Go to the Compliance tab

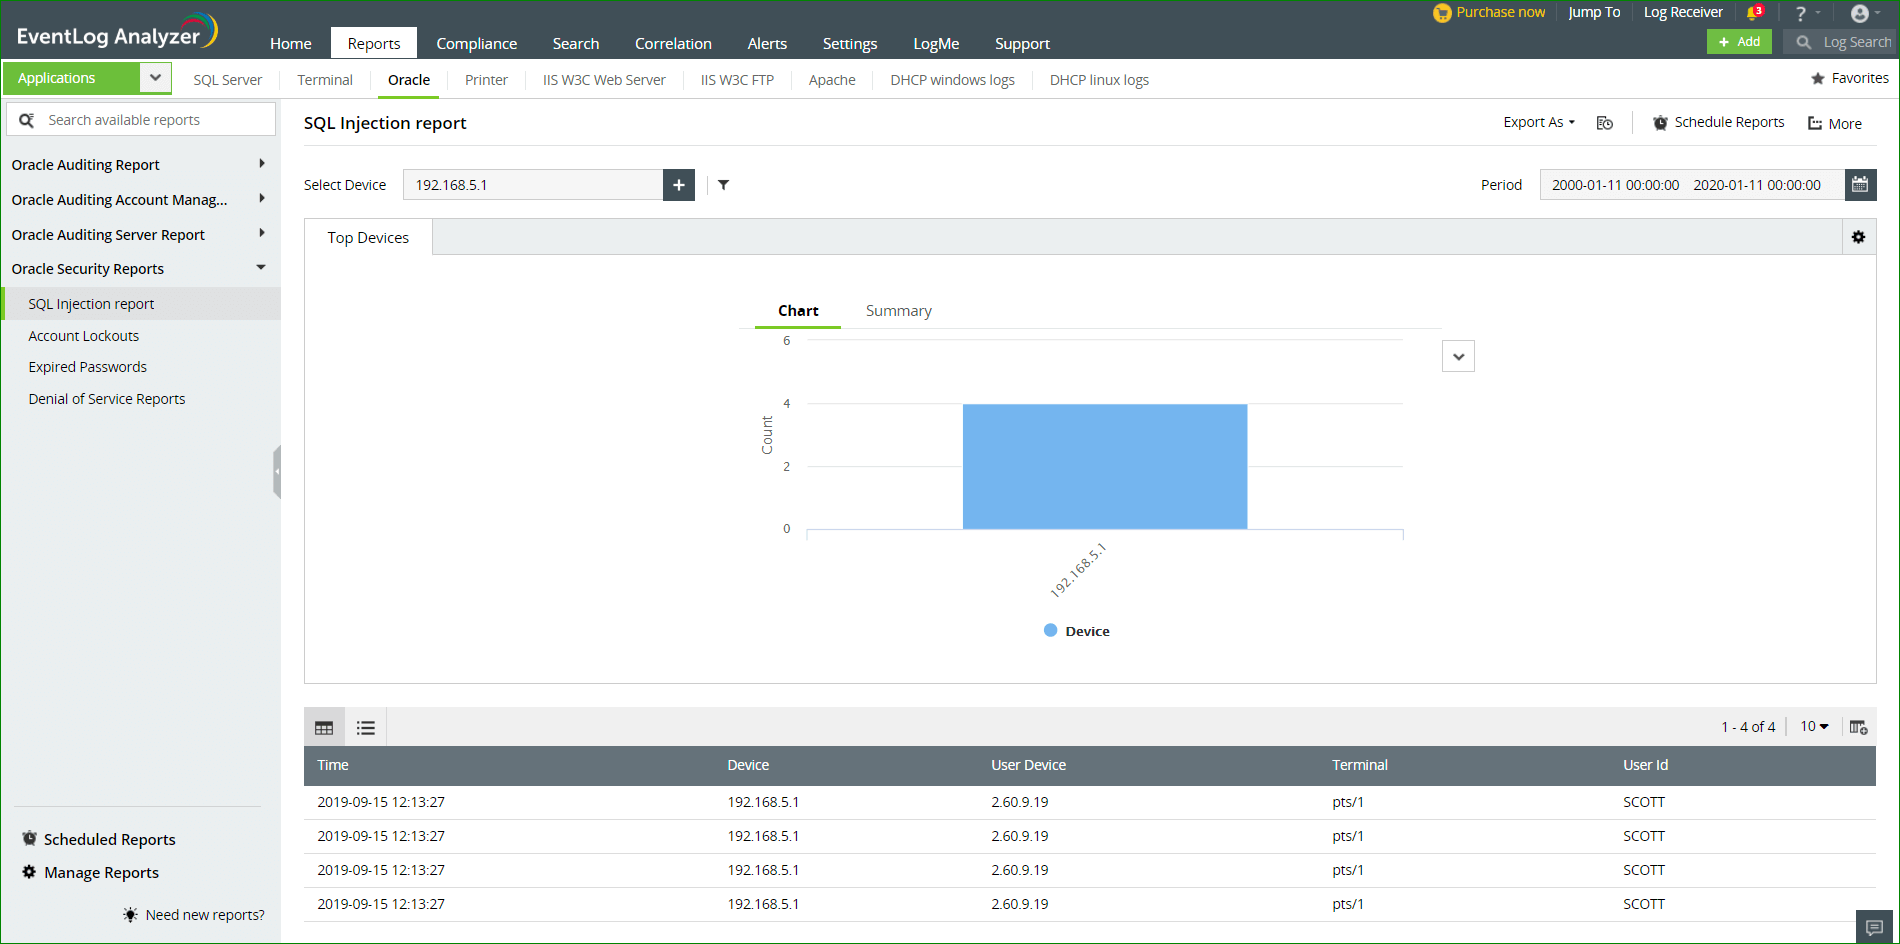point(477,43)
